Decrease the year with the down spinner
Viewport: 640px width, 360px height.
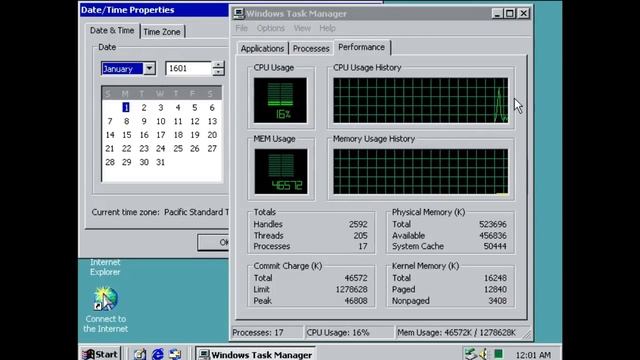pyautogui.click(x=218, y=72)
